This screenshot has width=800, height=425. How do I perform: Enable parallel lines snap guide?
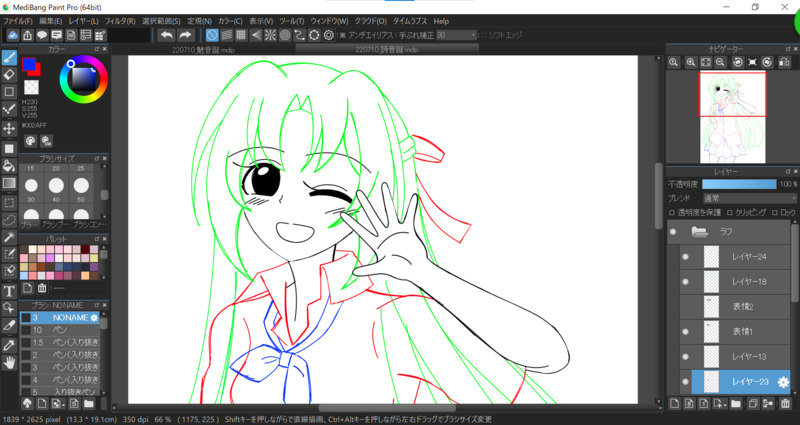click(x=227, y=35)
